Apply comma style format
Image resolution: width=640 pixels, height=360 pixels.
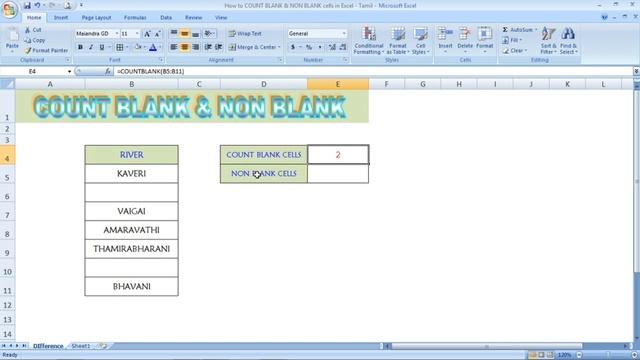tap(320, 47)
